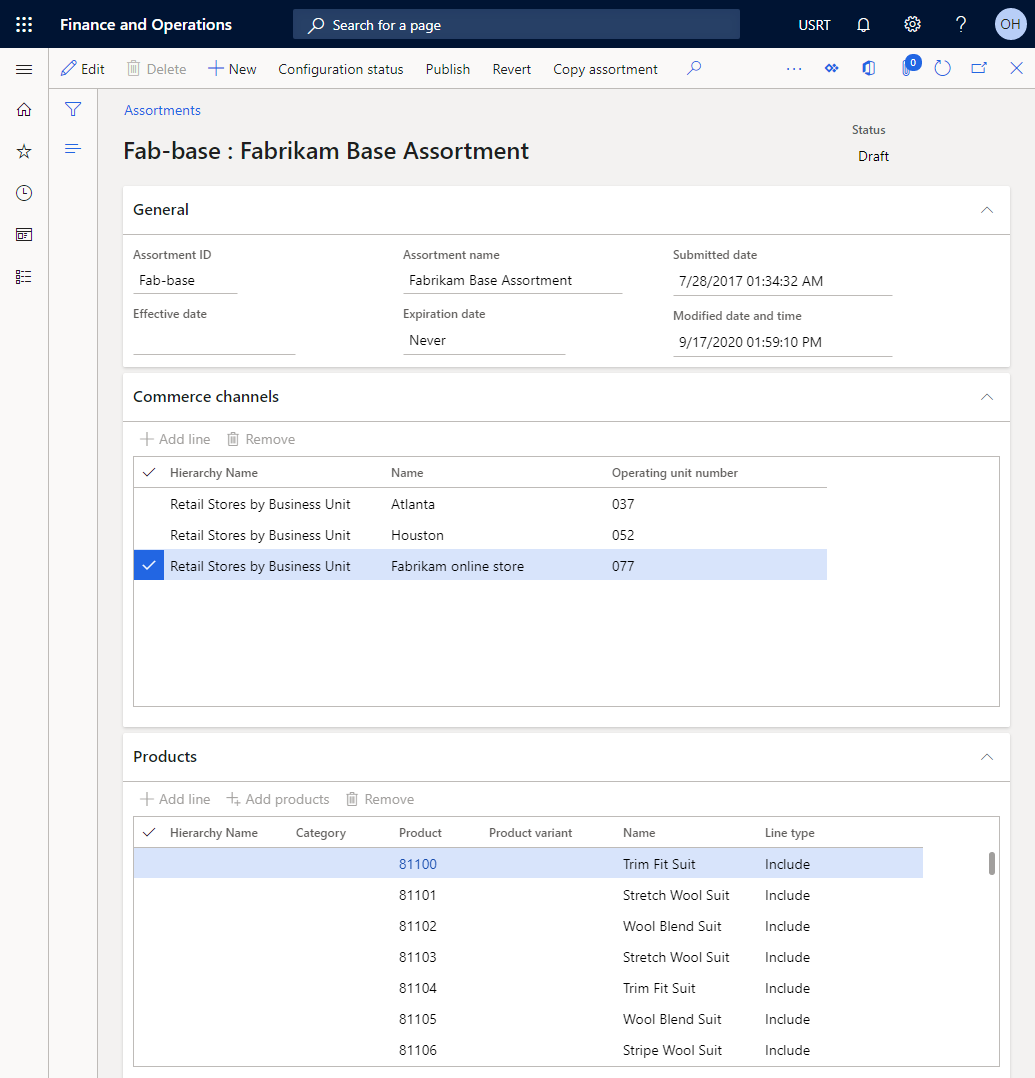Open Configuration status menu

pyautogui.click(x=340, y=69)
